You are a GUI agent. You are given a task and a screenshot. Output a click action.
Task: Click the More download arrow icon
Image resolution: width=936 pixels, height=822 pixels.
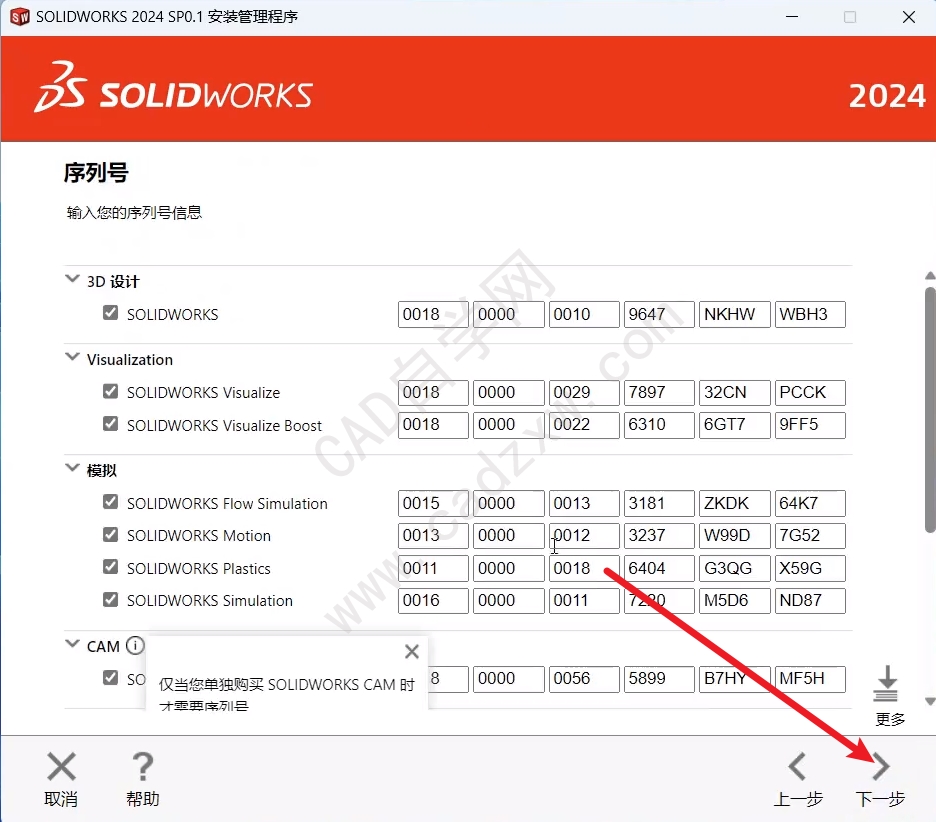pyautogui.click(x=886, y=684)
